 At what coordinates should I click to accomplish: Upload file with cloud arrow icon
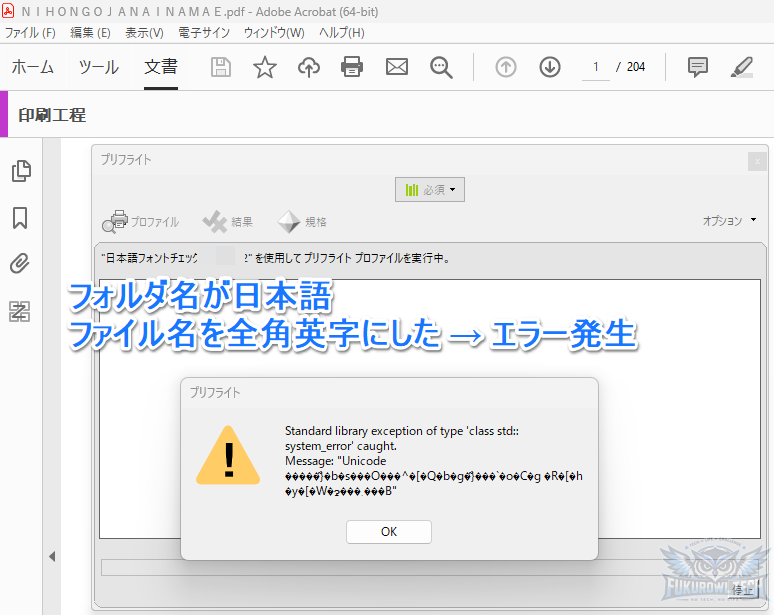(x=309, y=67)
